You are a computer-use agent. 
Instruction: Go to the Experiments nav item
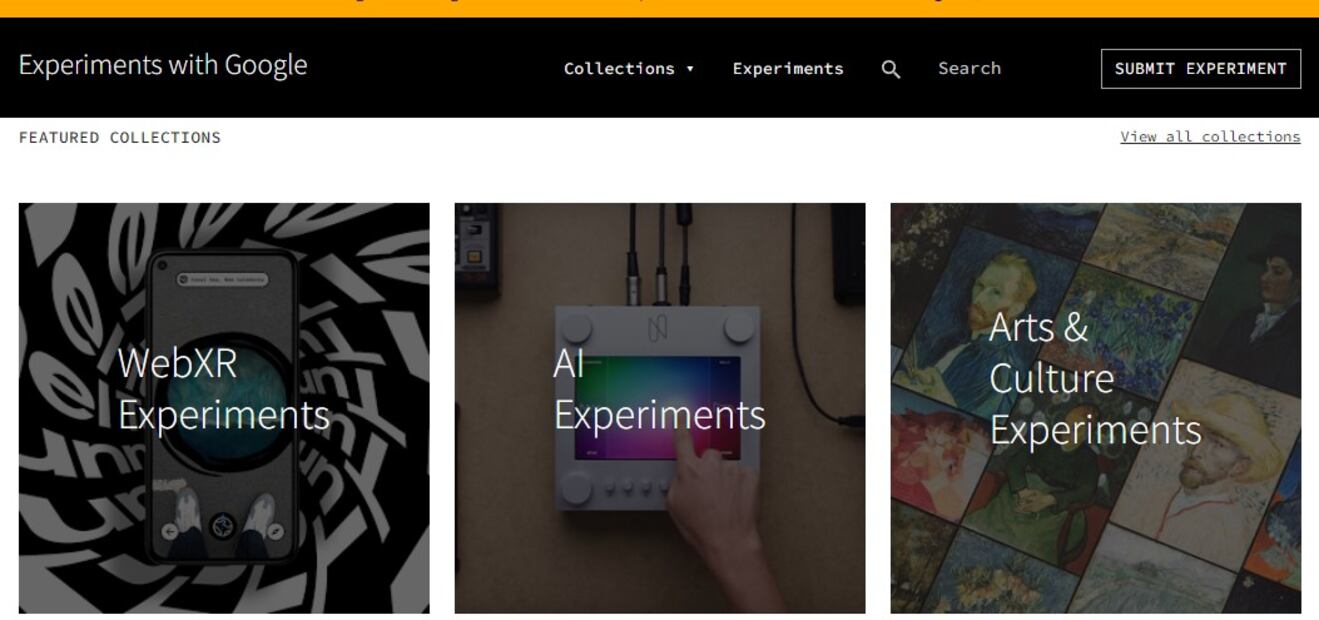787,69
